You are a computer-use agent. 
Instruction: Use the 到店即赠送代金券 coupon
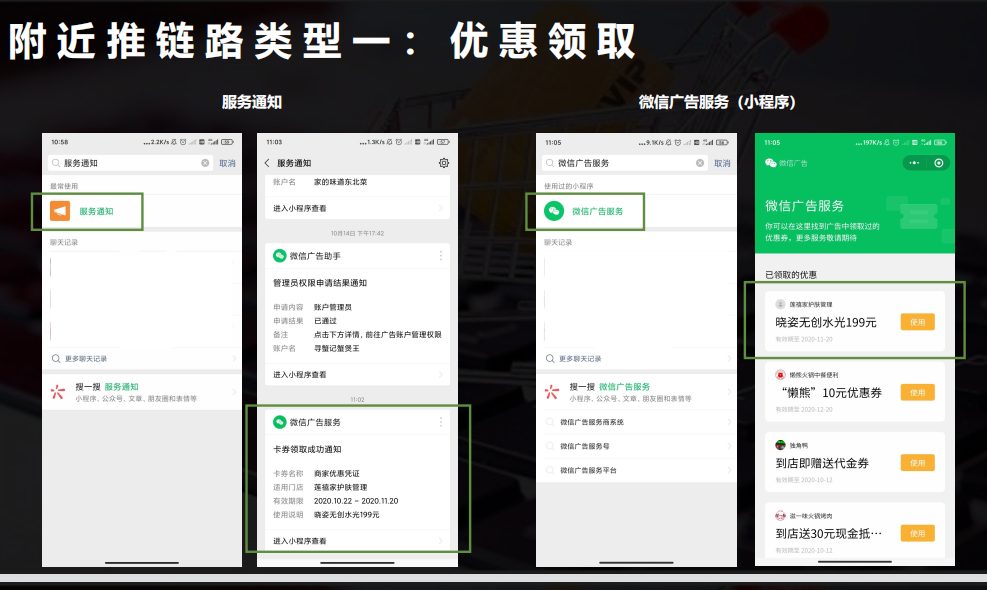tap(918, 463)
